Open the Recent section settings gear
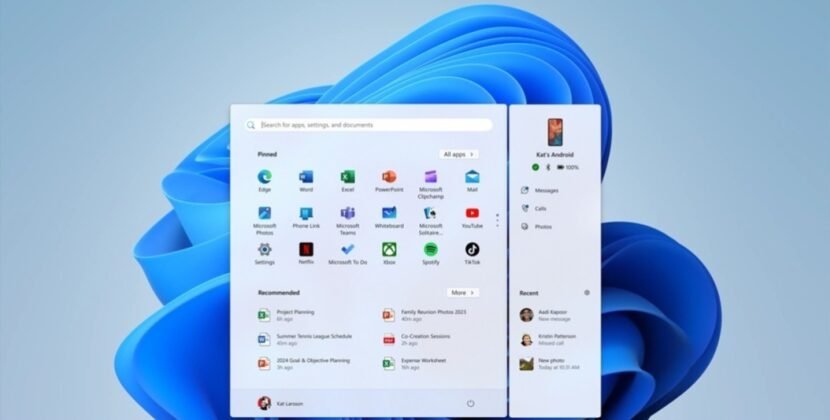830x420 pixels. click(587, 292)
